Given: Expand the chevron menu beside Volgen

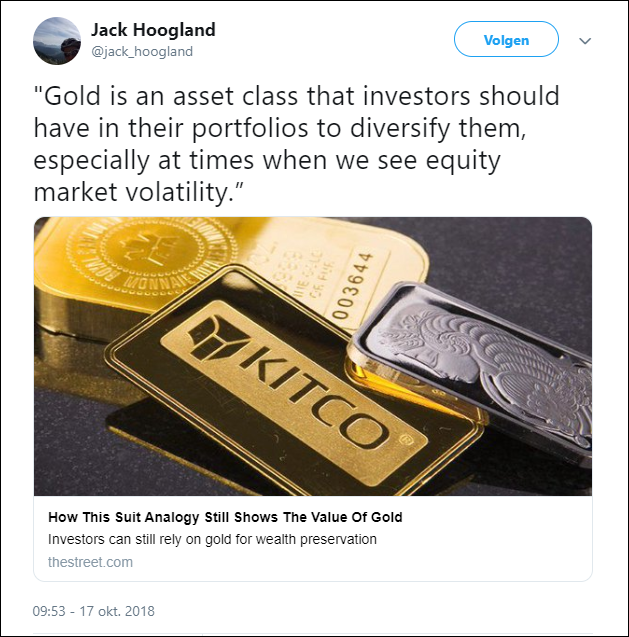Looking at the screenshot, I should (585, 41).
